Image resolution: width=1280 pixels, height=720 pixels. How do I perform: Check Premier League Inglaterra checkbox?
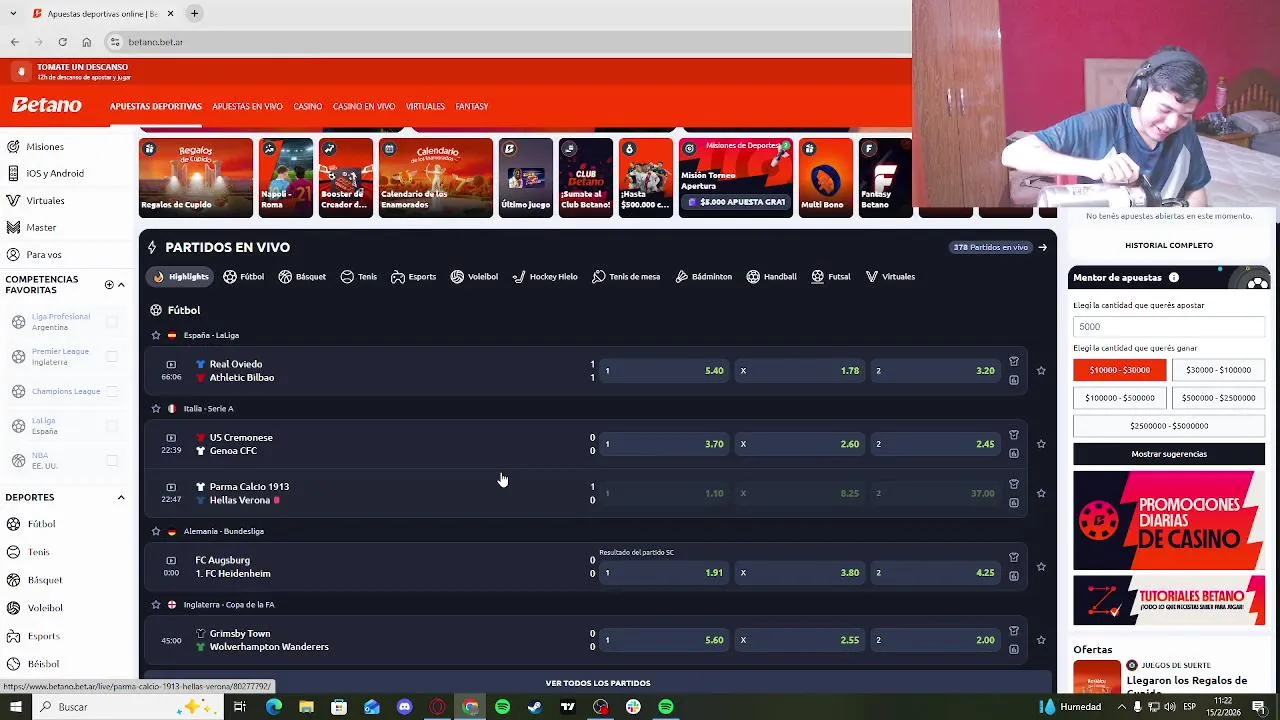click(112, 357)
